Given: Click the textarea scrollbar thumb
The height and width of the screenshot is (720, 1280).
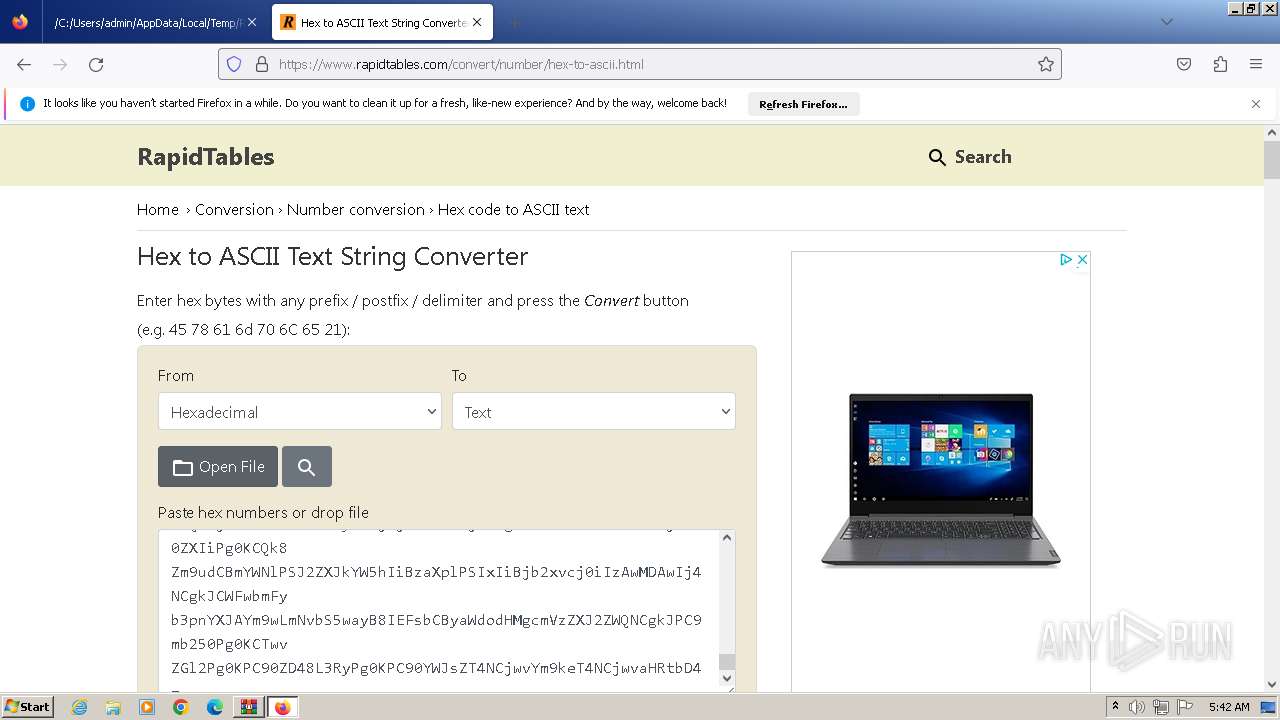Looking at the screenshot, I should [x=727, y=661].
